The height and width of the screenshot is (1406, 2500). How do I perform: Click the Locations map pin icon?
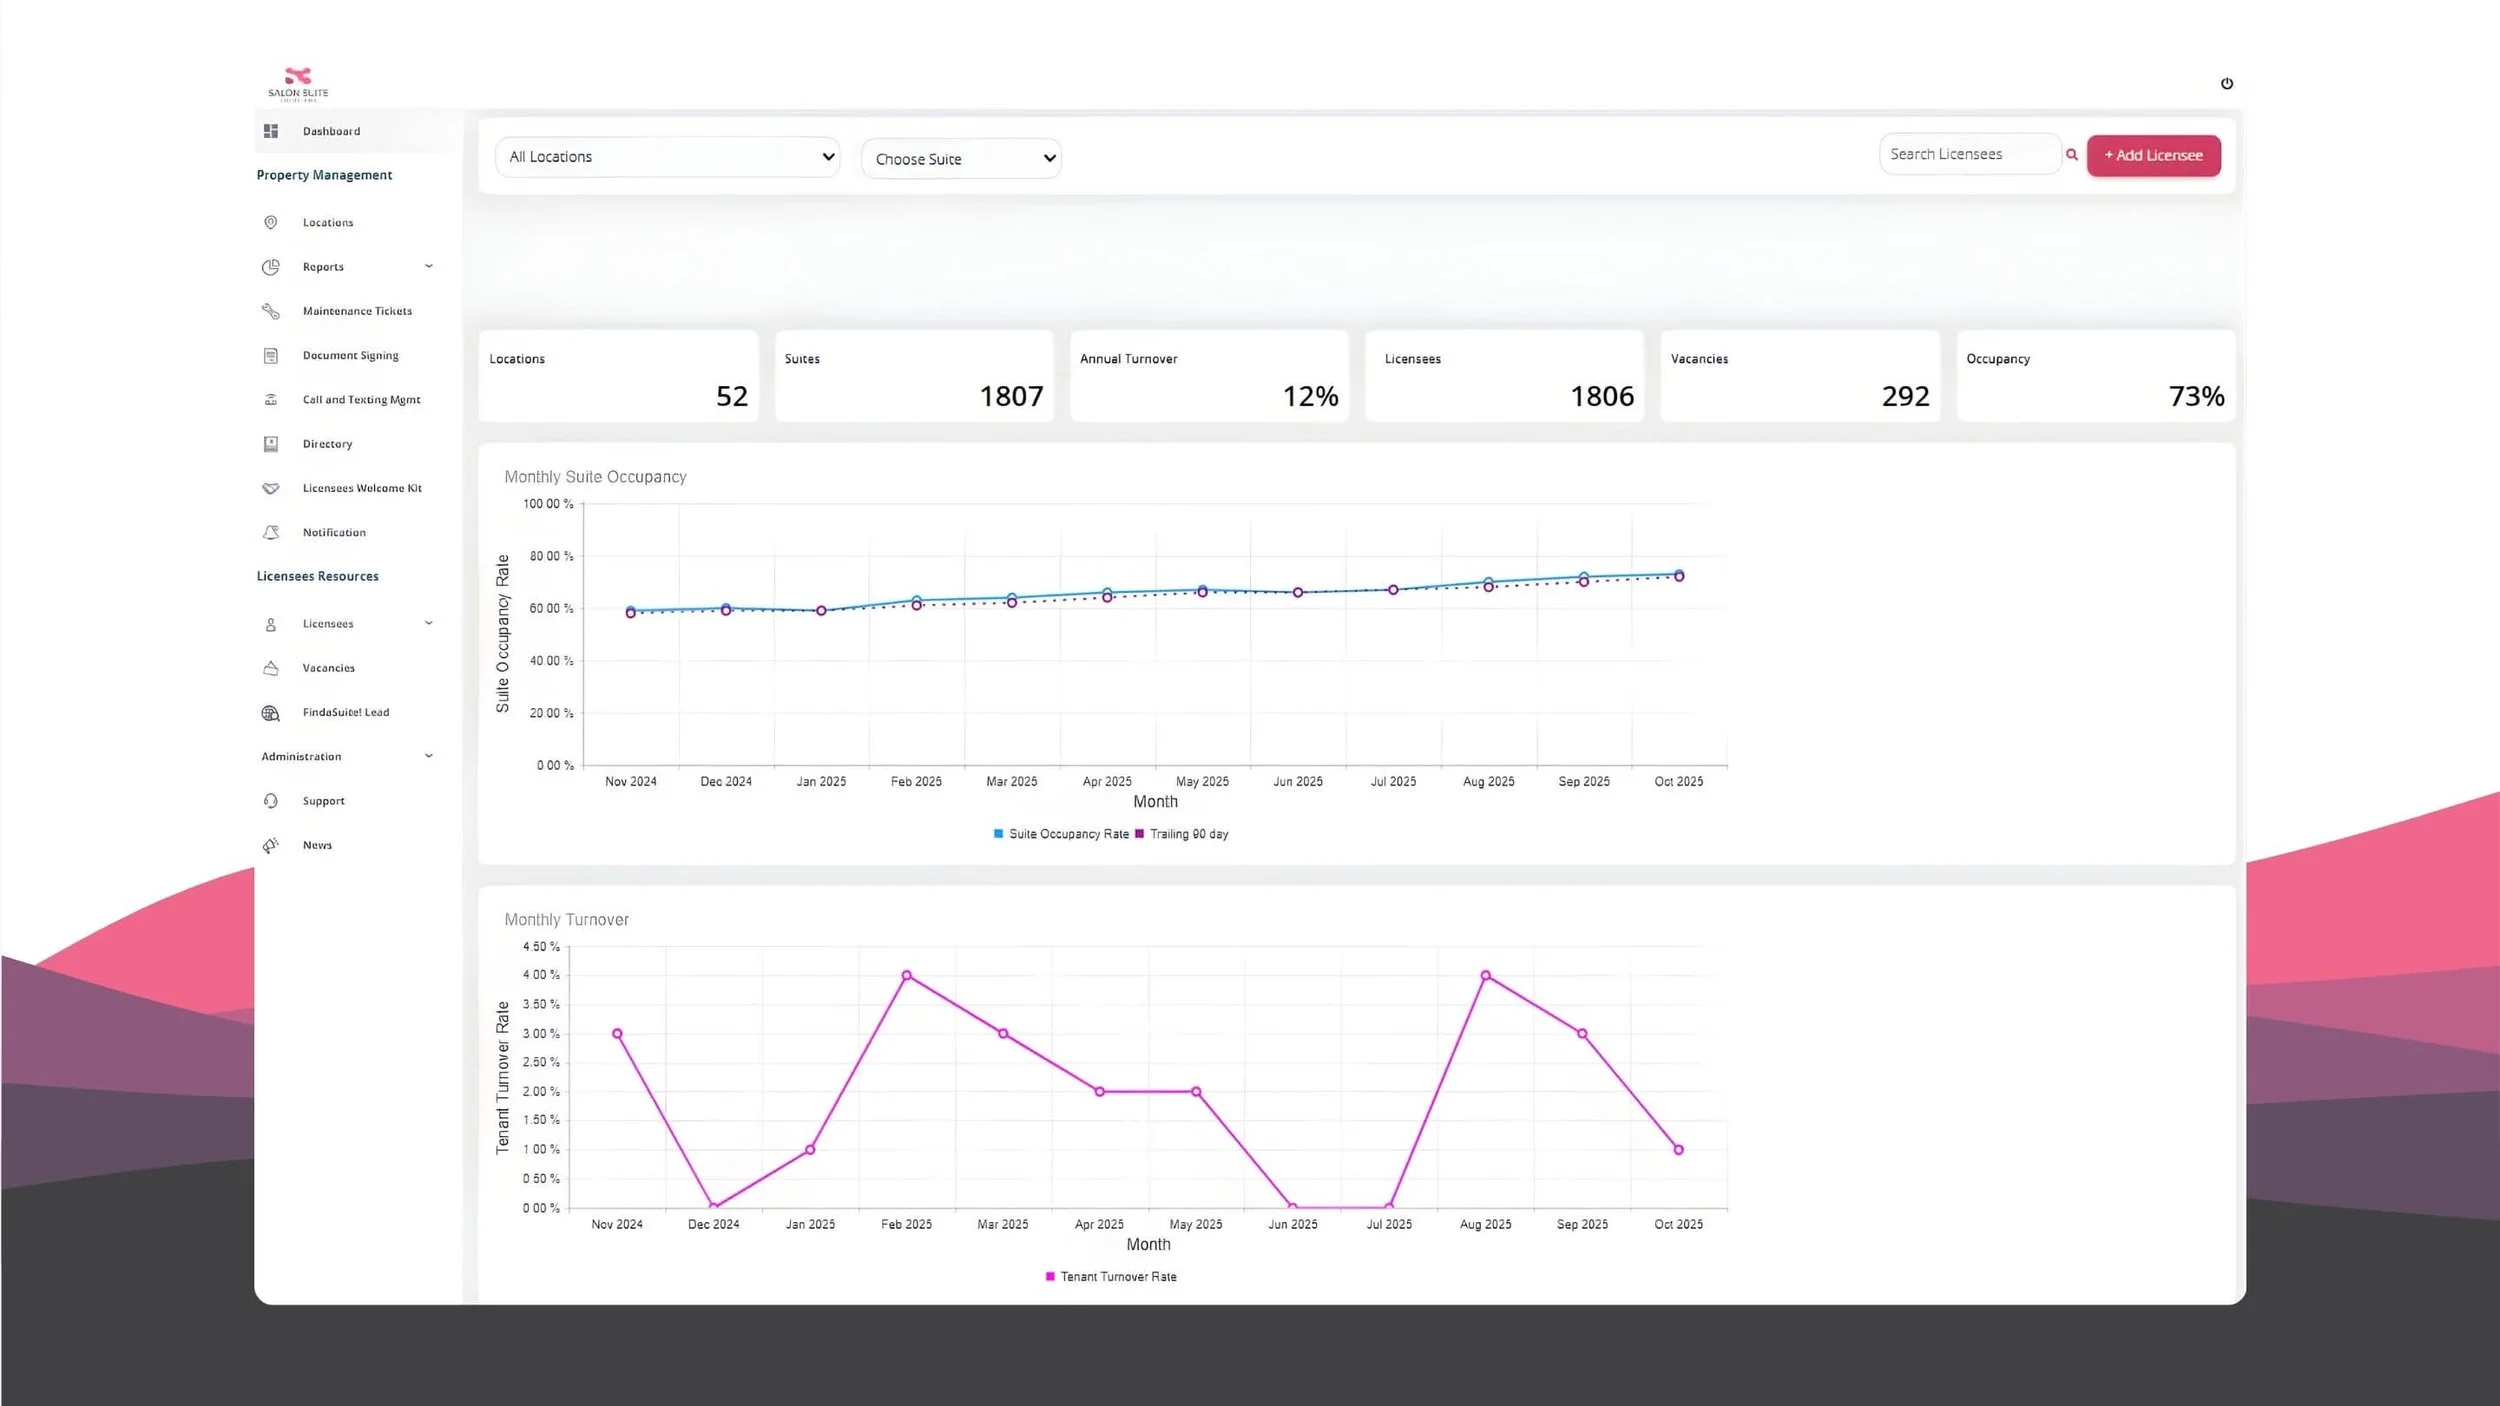point(271,222)
